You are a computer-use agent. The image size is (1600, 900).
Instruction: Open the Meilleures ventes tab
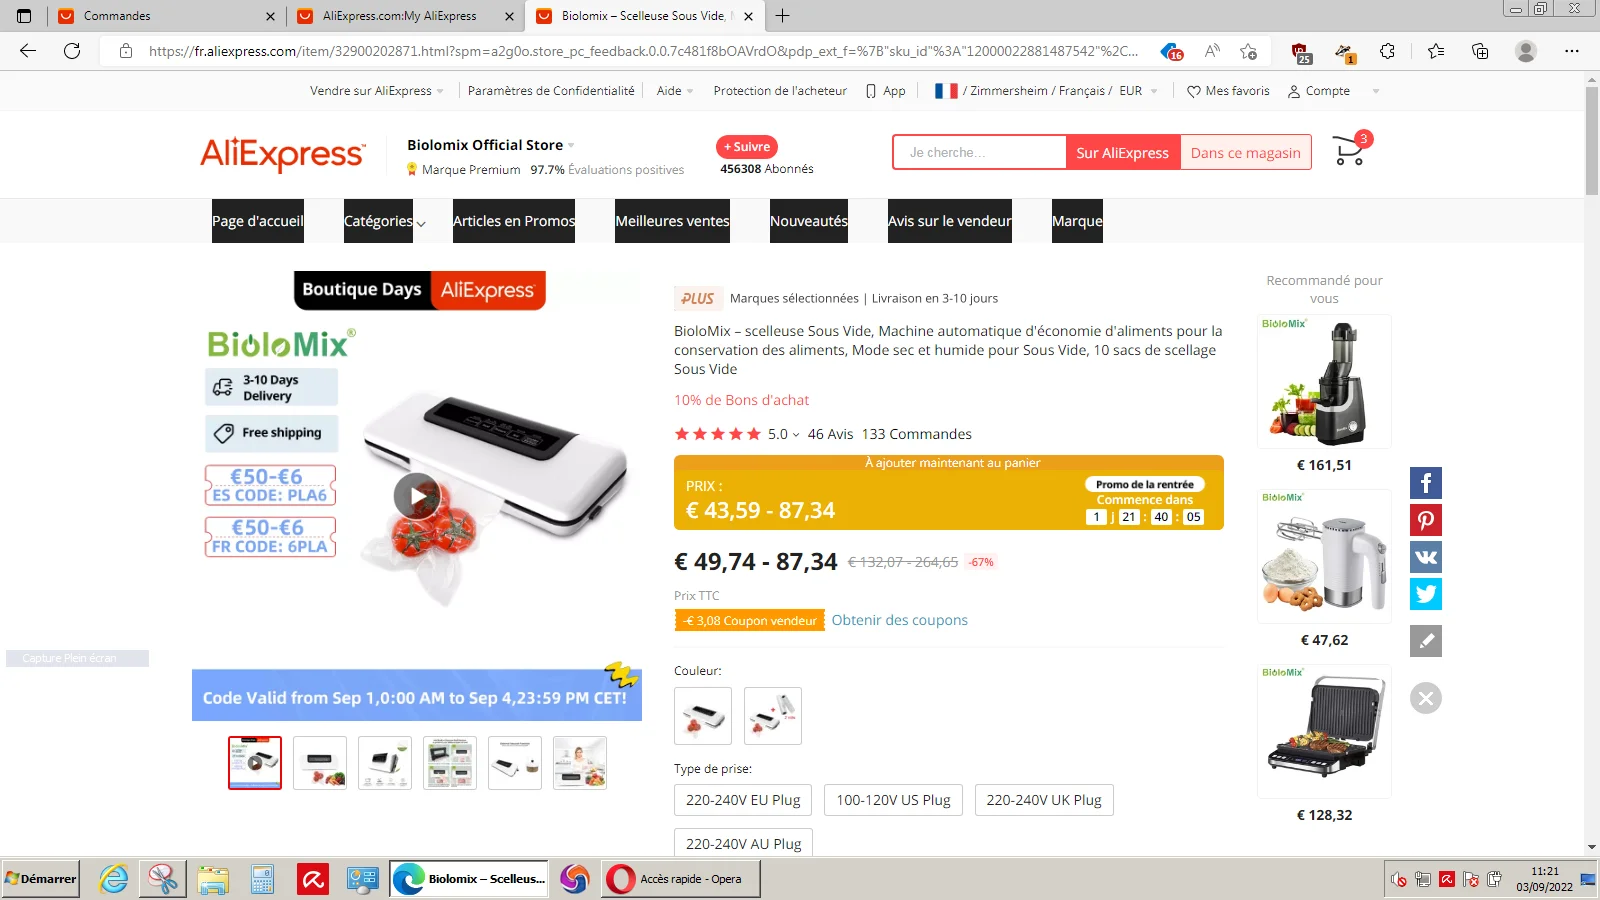[672, 221]
